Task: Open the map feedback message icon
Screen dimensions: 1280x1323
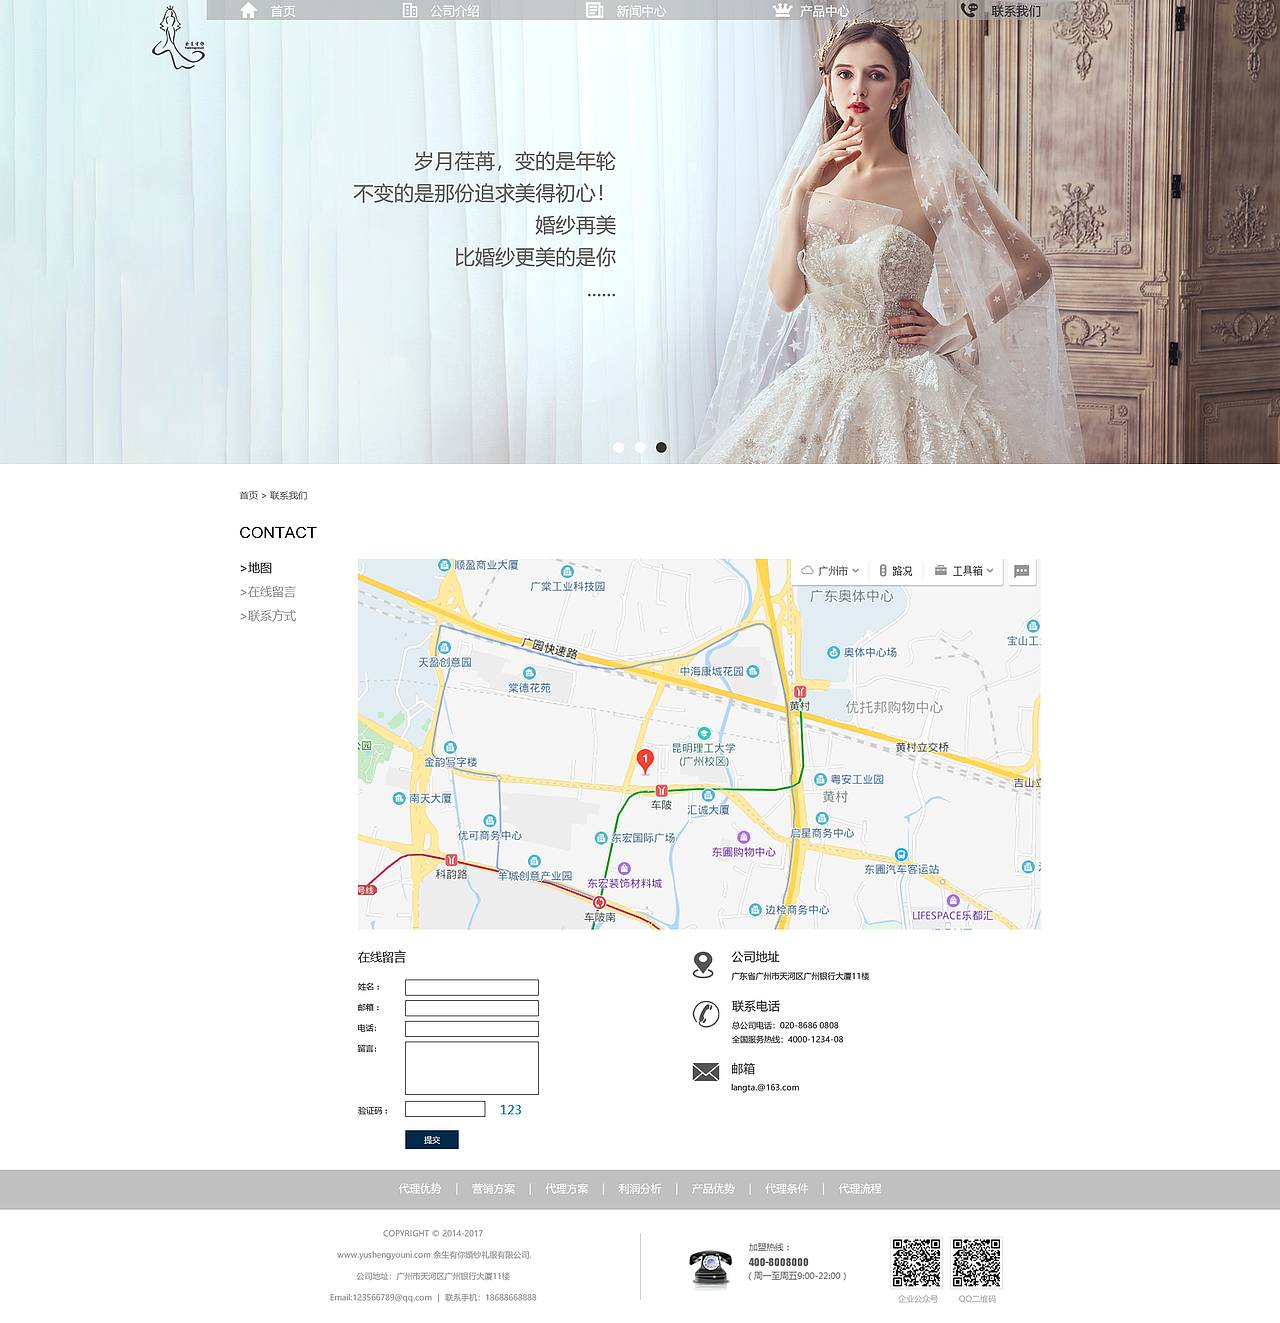Action: tap(1021, 571)
